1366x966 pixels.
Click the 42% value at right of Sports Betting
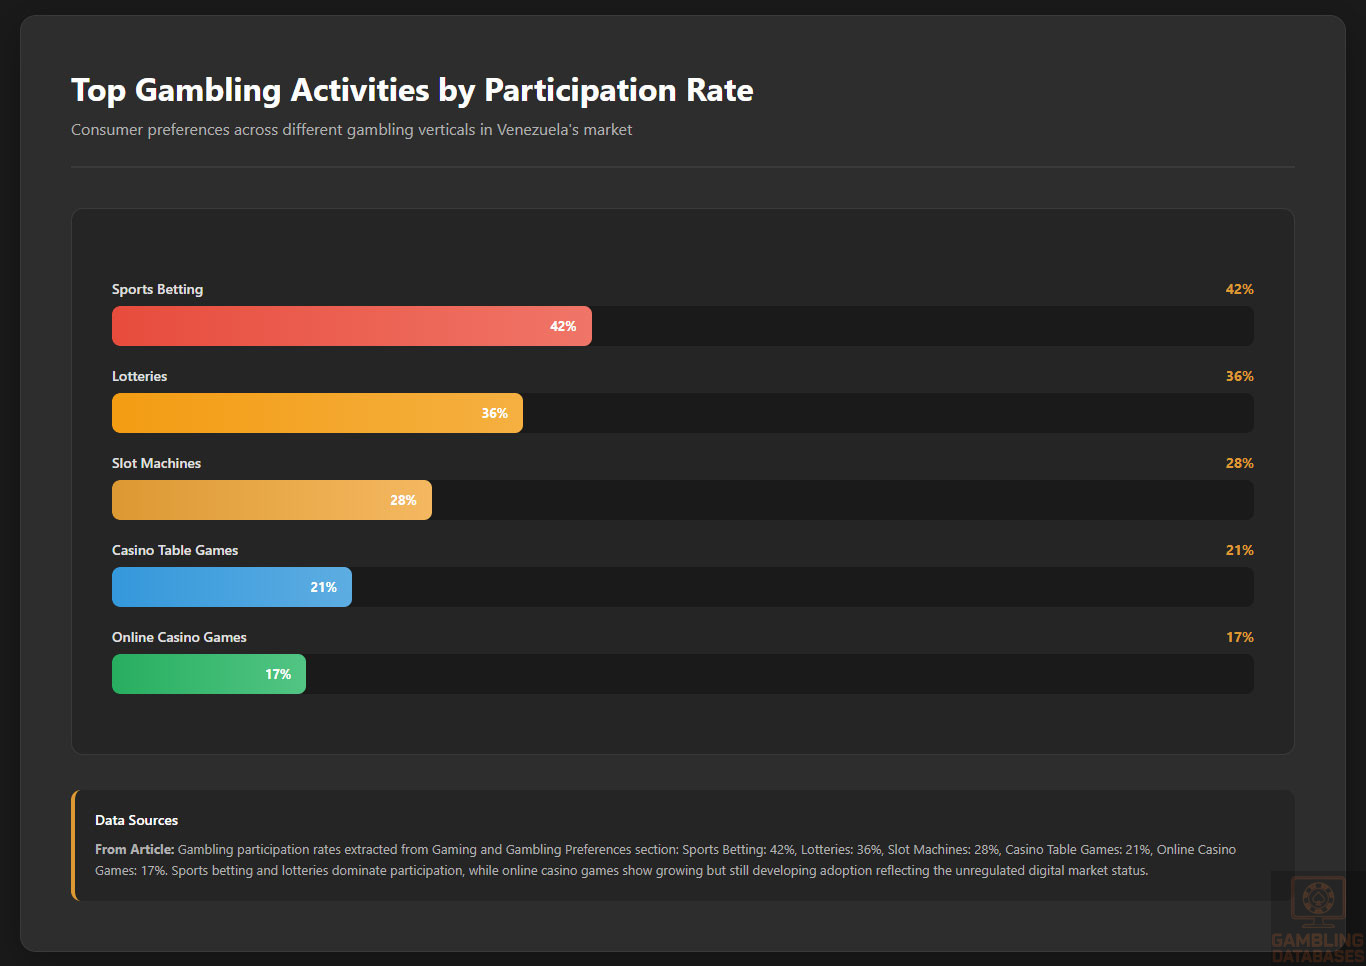(1239, 289)
